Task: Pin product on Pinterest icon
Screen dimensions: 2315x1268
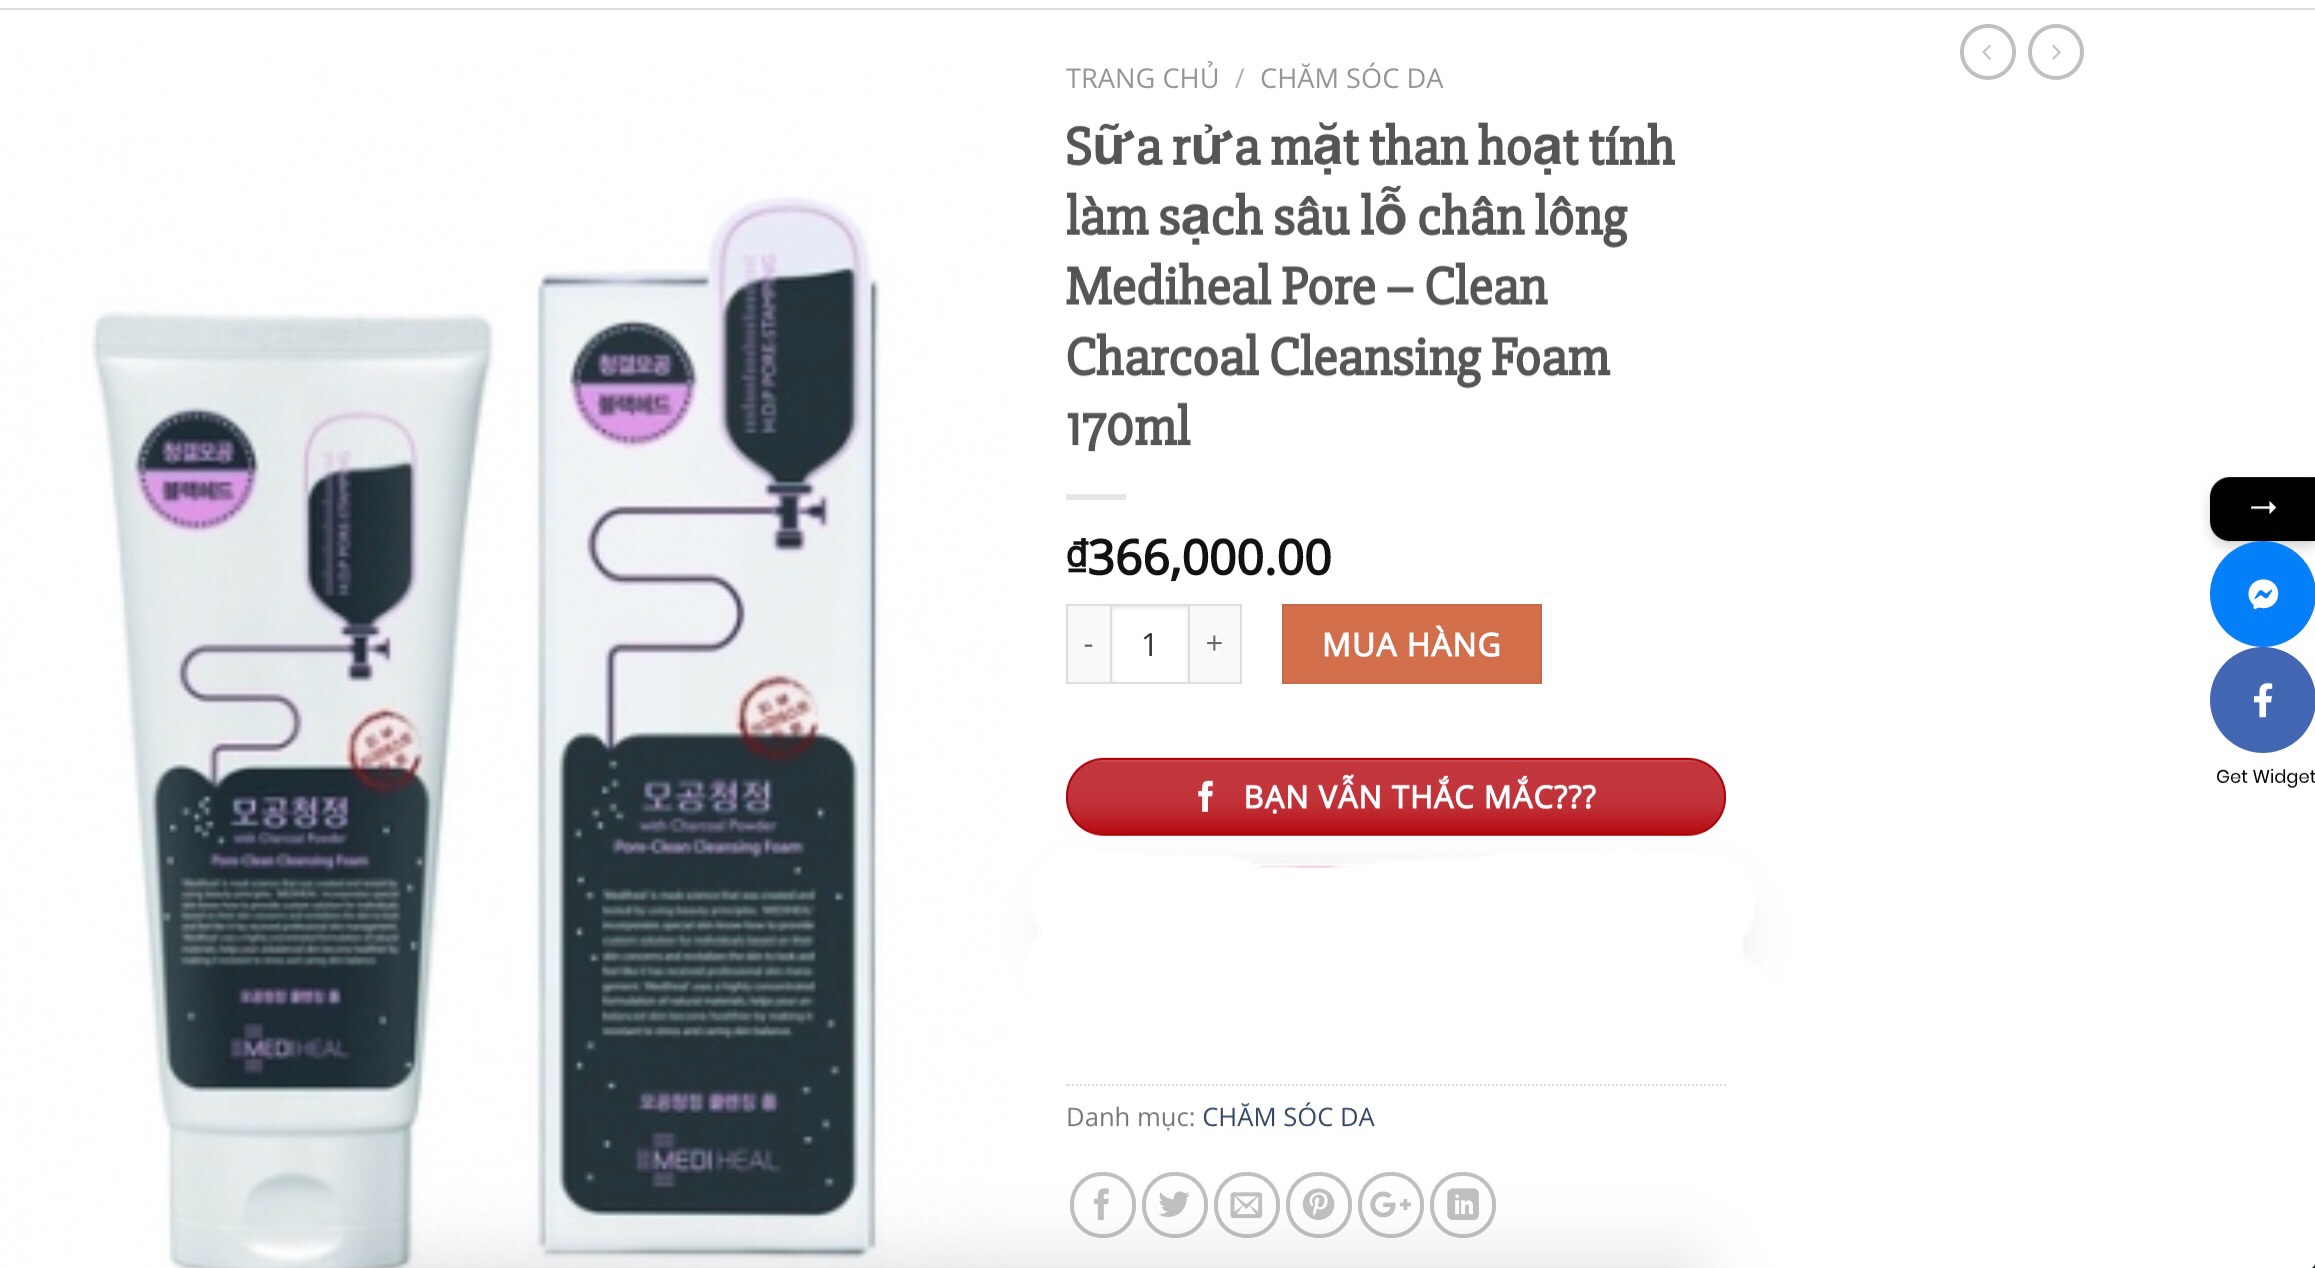Action: pyautogui.click(x=1318, y=1205)
